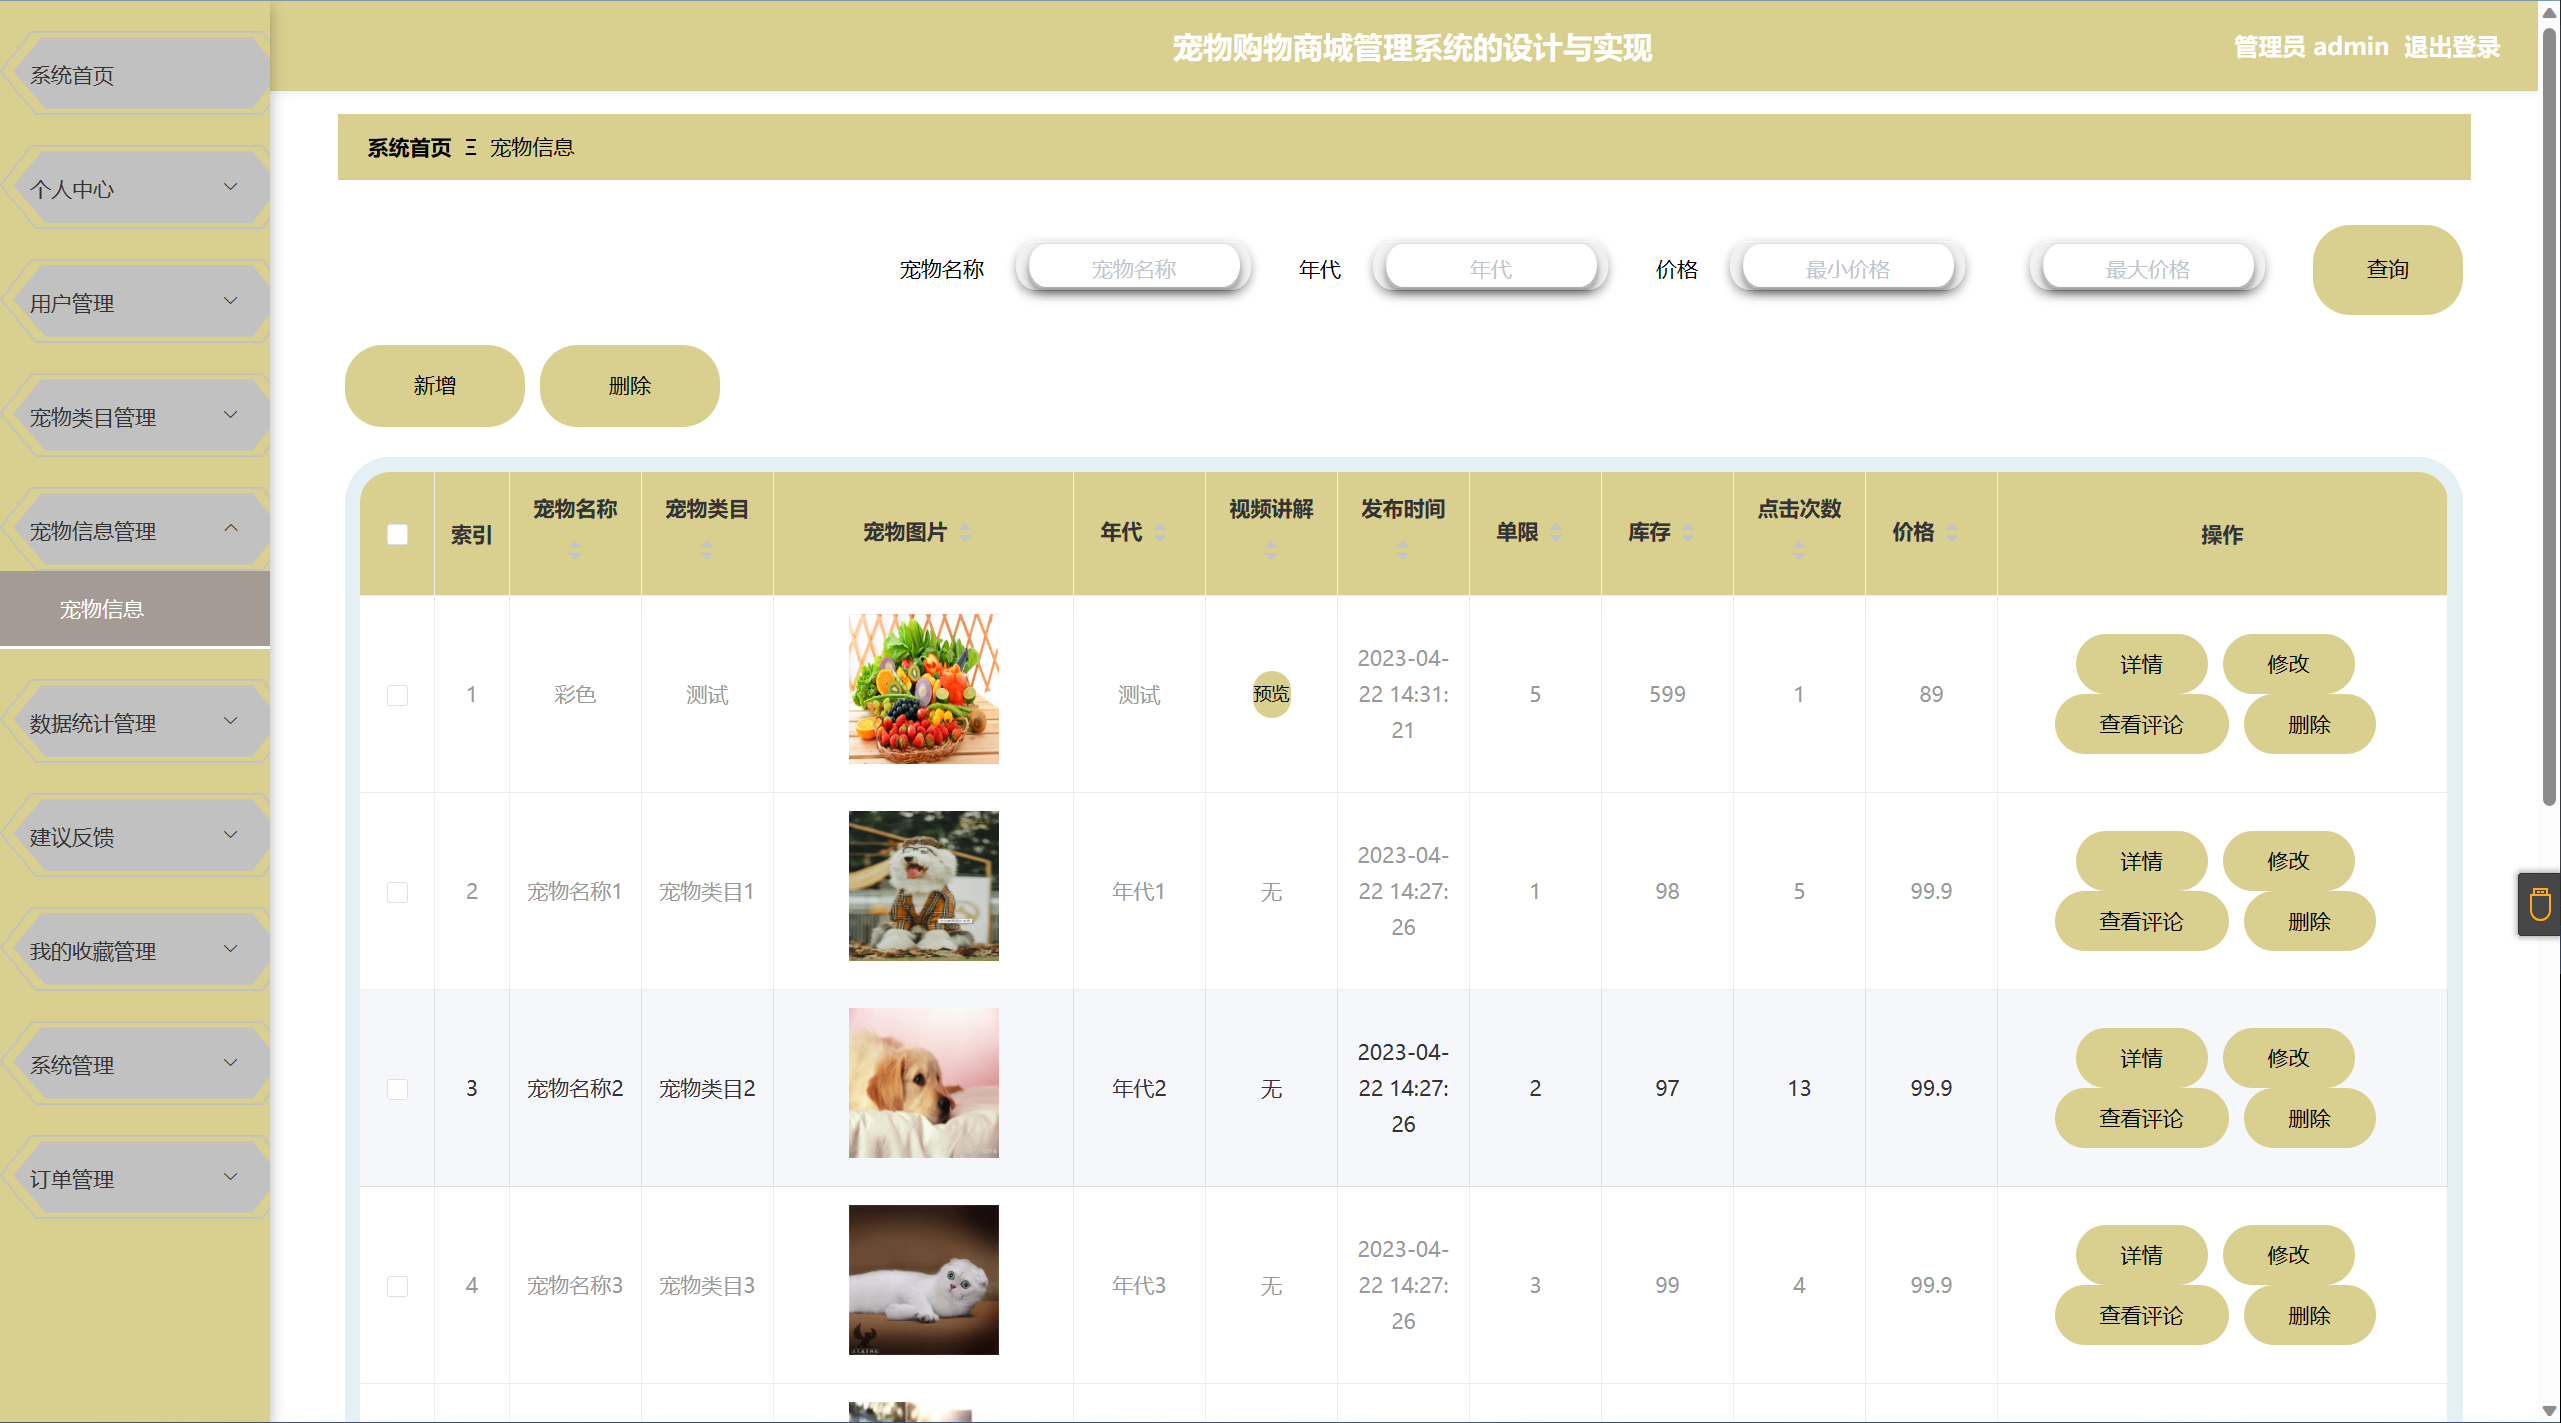
Task: Click the floating mouse widget icon at right edge
Action: tap(2540, 904)
